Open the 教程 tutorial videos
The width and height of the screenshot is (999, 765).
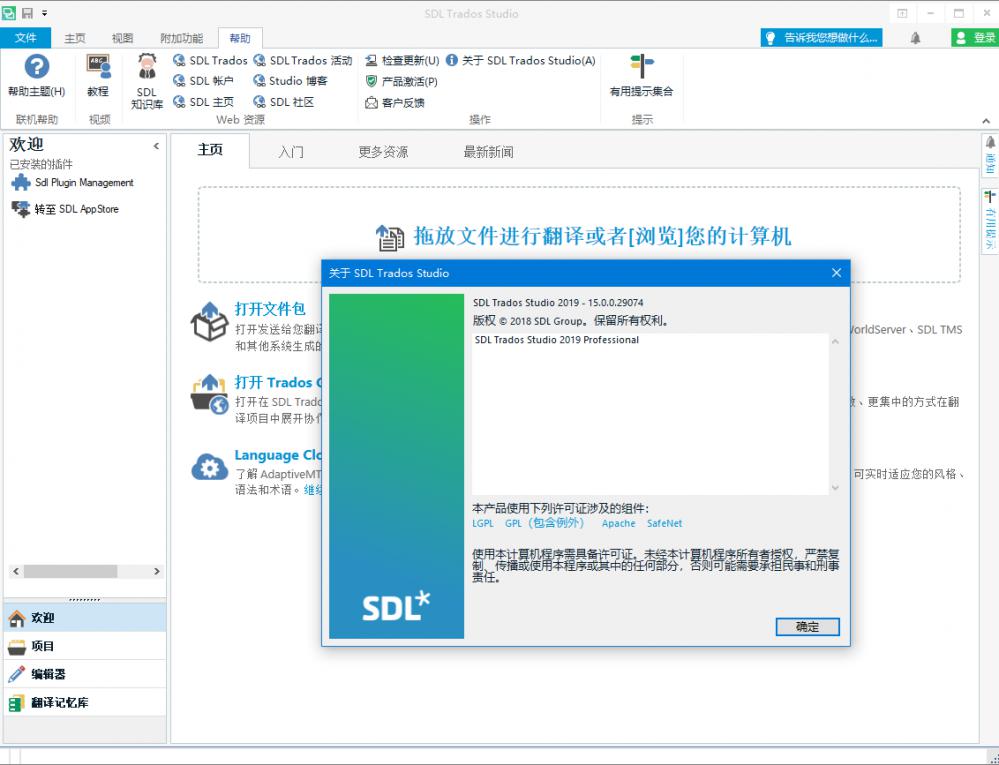coord(98,76)
